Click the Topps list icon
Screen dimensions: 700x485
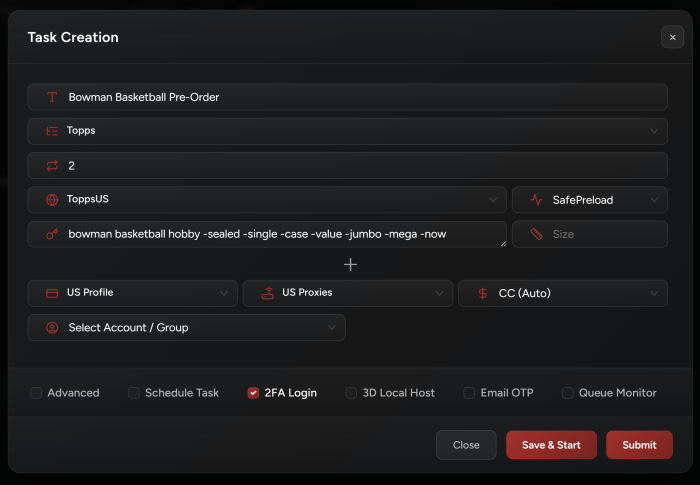point(52,131)
